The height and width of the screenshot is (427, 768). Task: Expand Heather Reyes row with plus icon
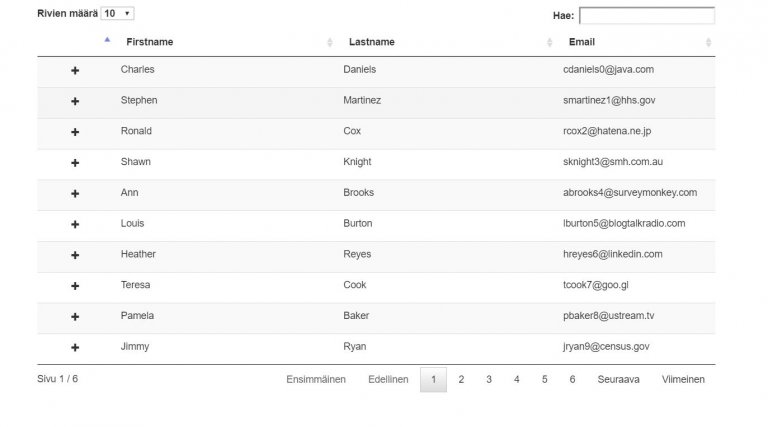75,255
